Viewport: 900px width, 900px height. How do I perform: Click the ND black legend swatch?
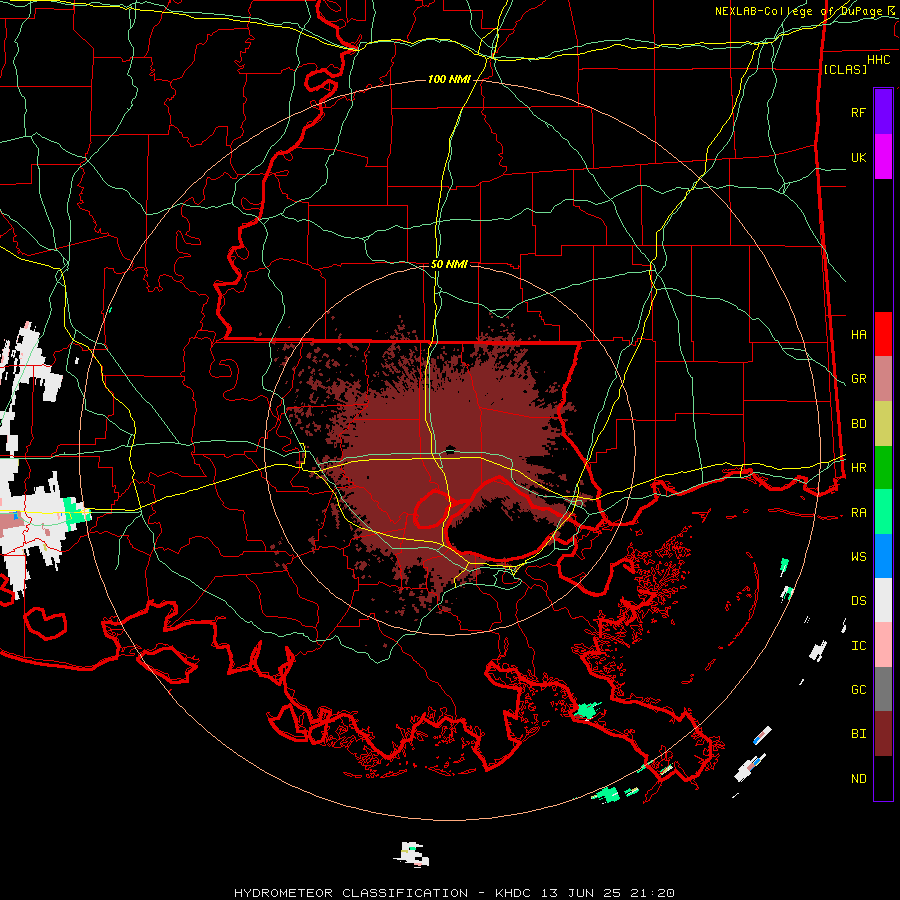click(x=883, y=778)
